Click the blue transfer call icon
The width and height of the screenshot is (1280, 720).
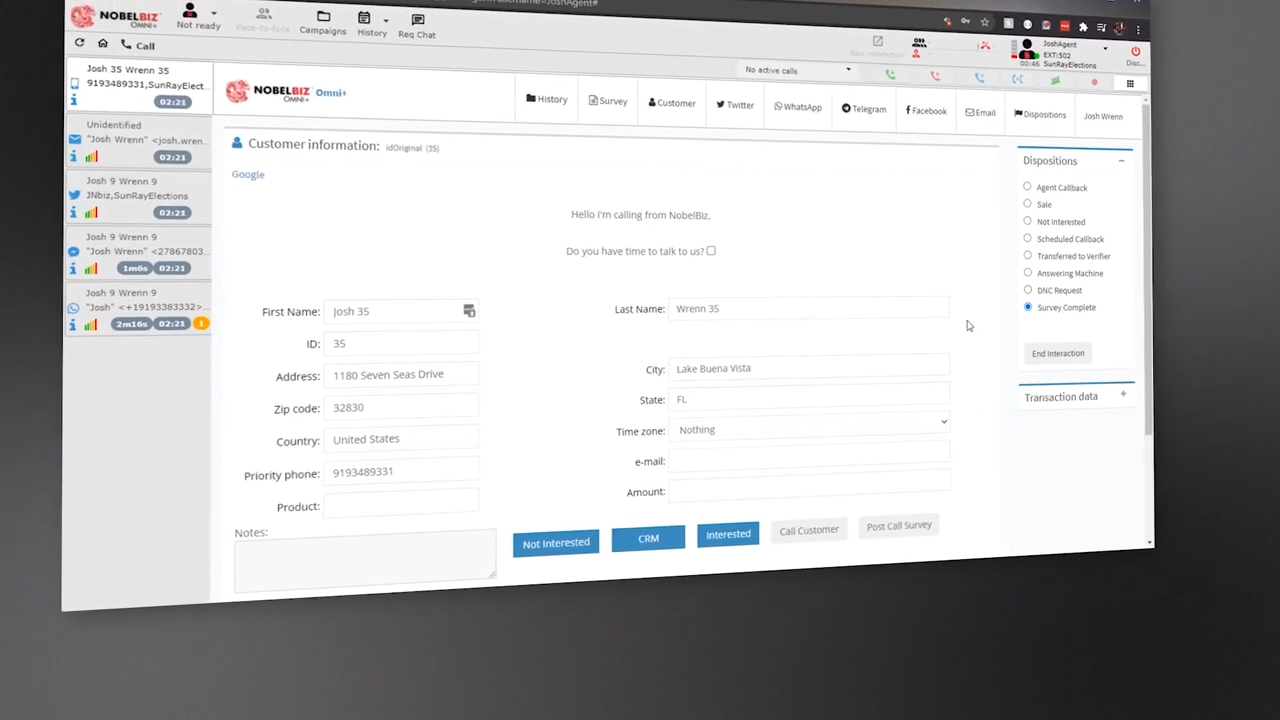(1017, 78)
